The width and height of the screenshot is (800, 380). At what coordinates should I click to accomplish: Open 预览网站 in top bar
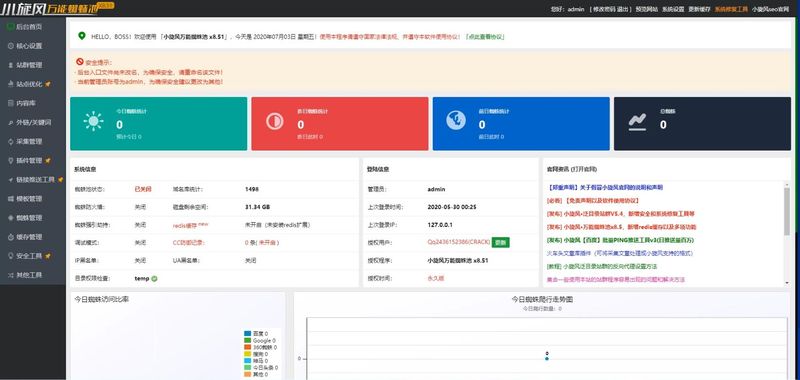tap(646, 9)
